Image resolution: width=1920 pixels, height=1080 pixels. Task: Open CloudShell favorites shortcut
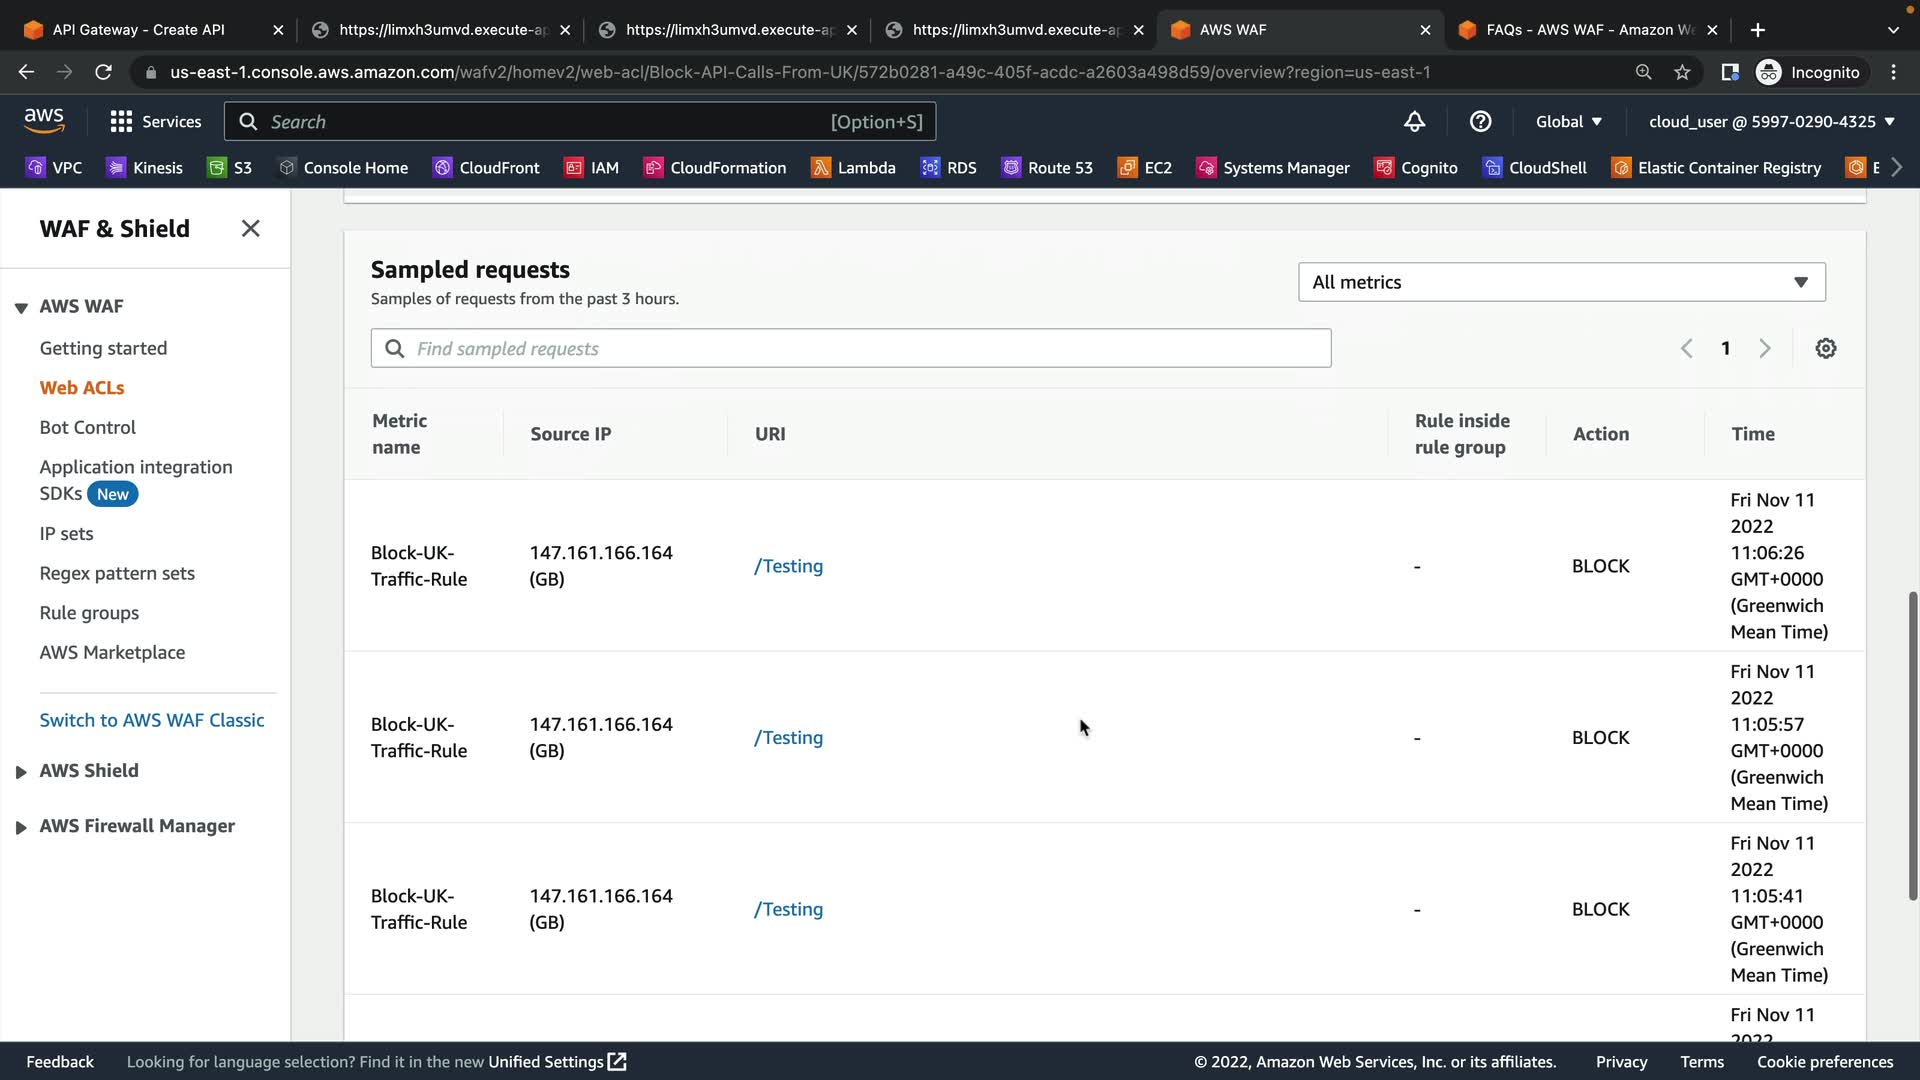pyautogui.click(x=1535, y=168)
